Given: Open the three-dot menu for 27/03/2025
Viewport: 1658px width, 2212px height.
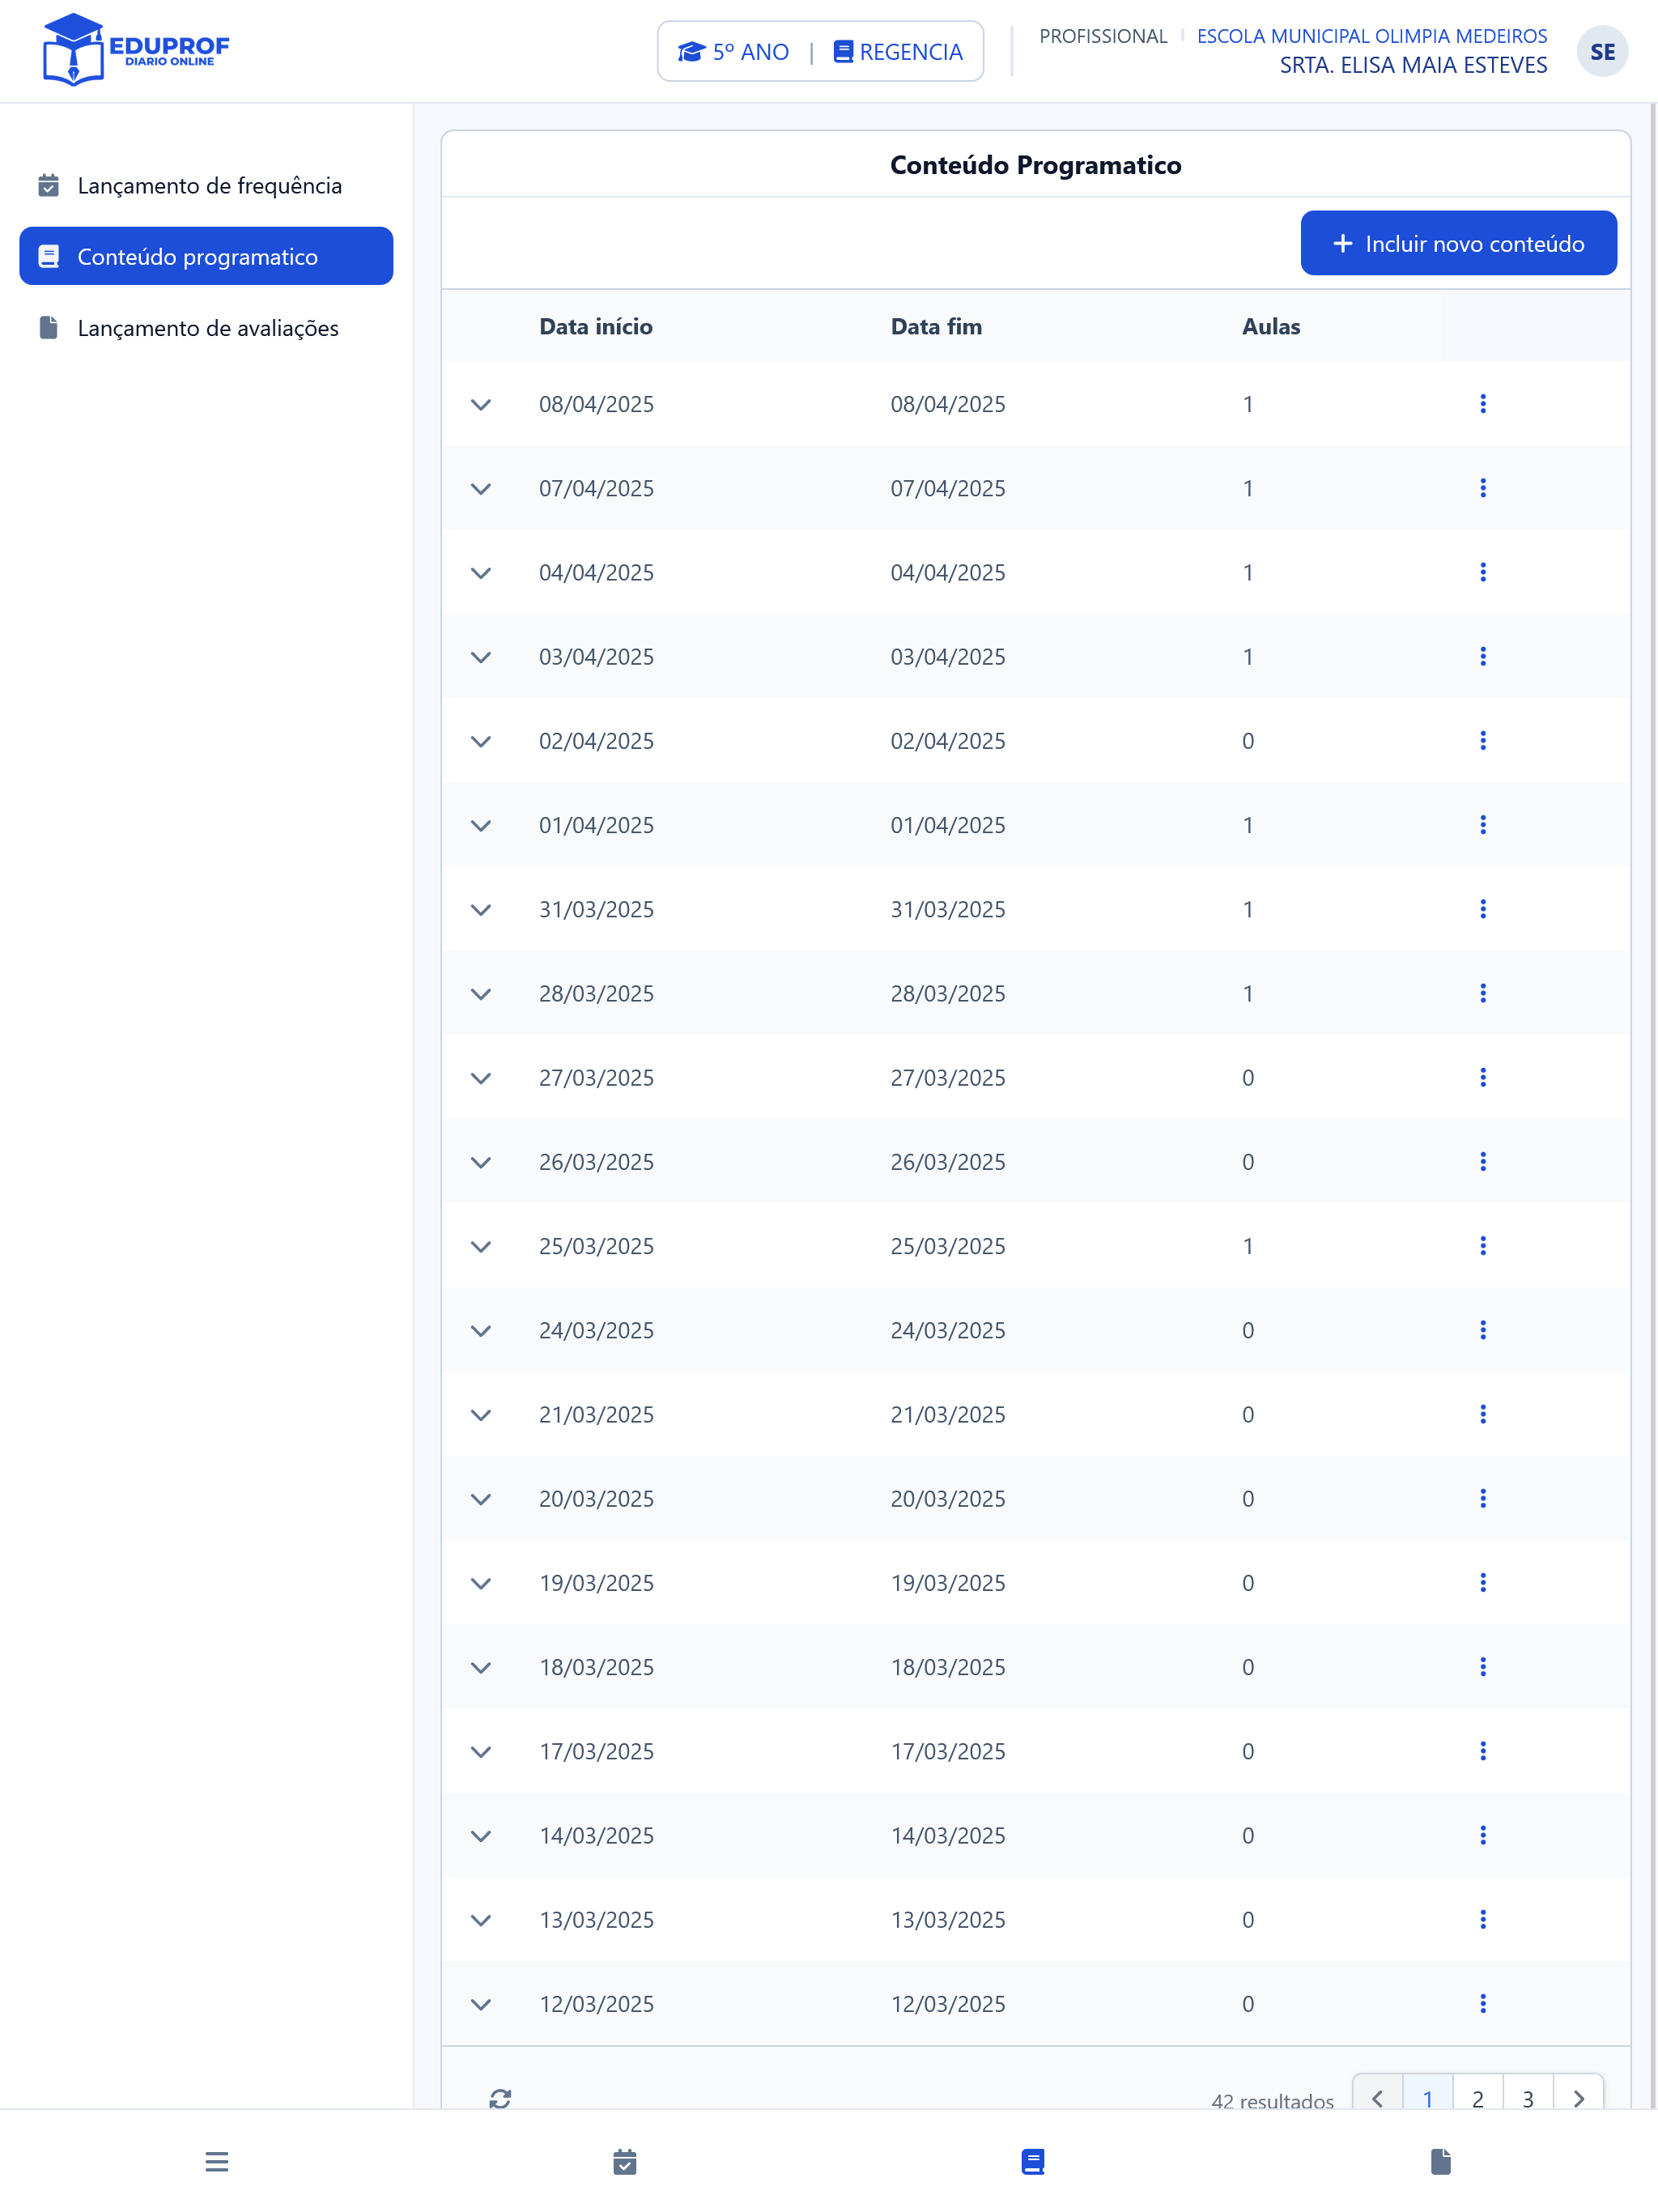Looking at the screenshot, I should (1482, 1077).
